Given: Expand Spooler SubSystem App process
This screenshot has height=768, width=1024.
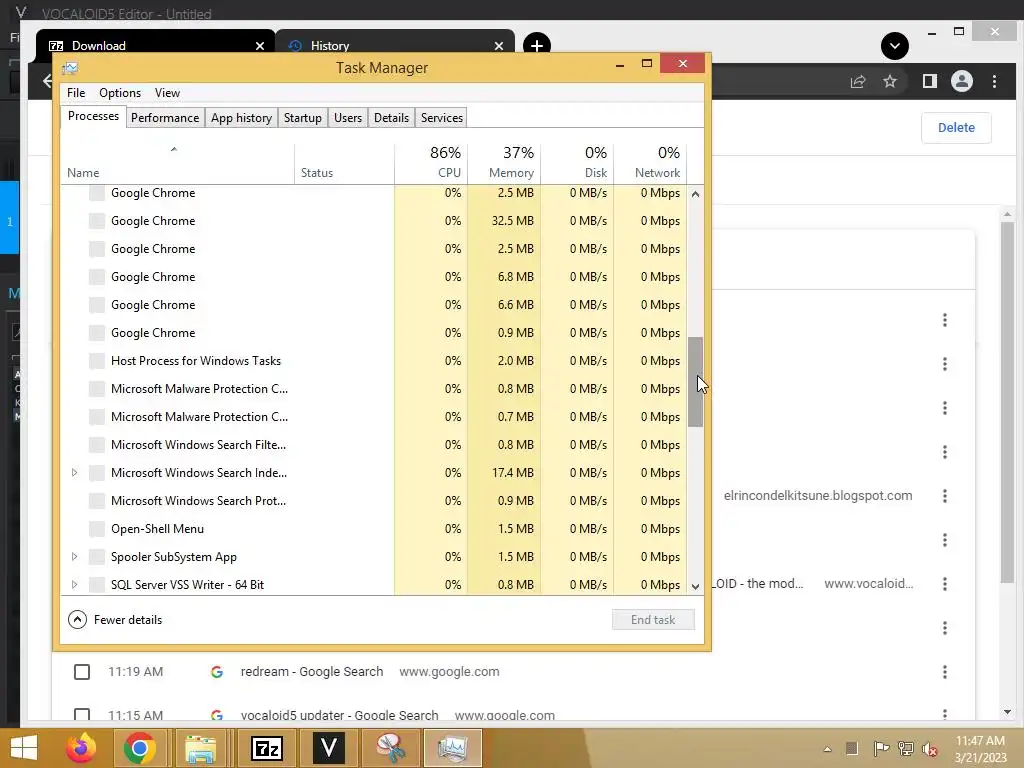Looking at the screenshot, I should click(74, 557).
